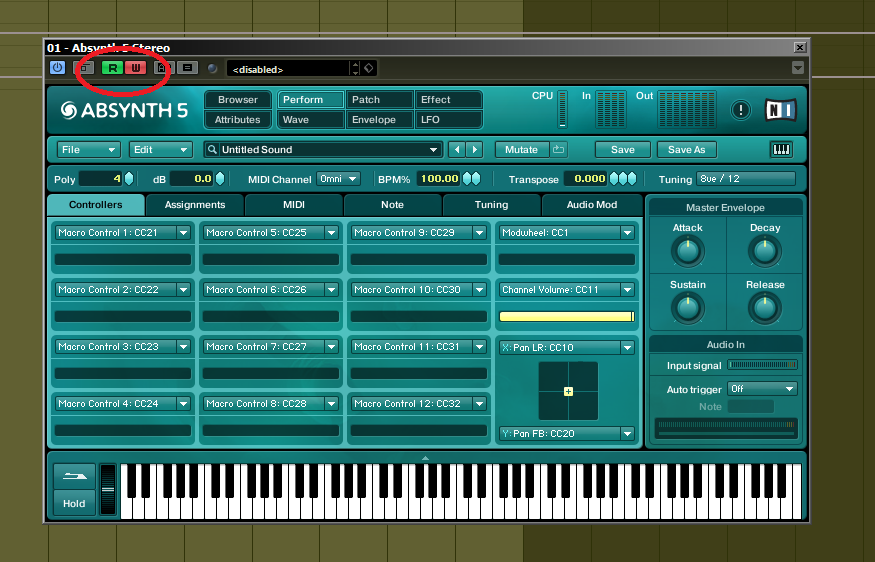
Task: Click the Sustain knob
Action: [x=688, y=308]
